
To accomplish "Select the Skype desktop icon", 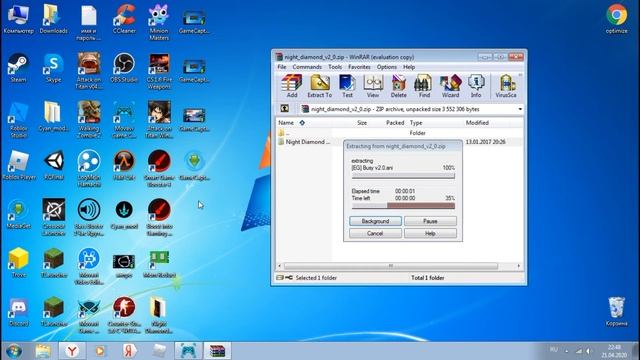I will coord(53,68).
